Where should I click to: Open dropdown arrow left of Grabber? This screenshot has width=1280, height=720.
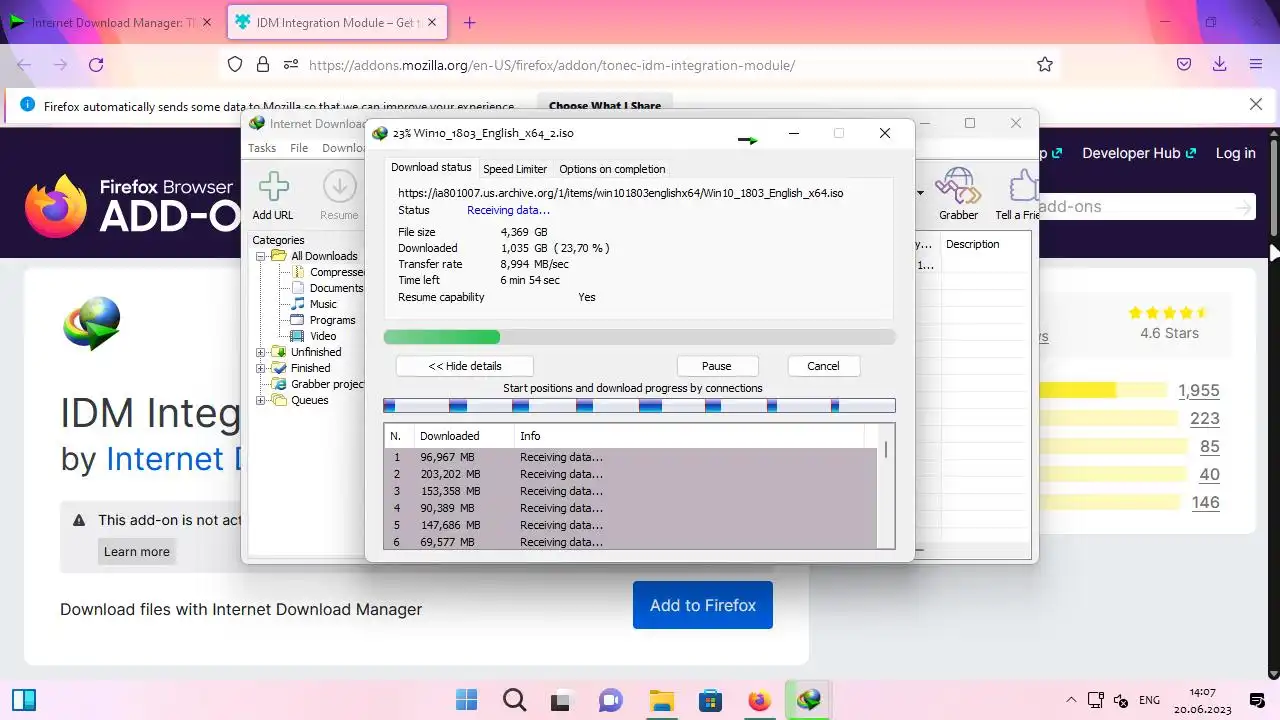(x=920, y=192)
